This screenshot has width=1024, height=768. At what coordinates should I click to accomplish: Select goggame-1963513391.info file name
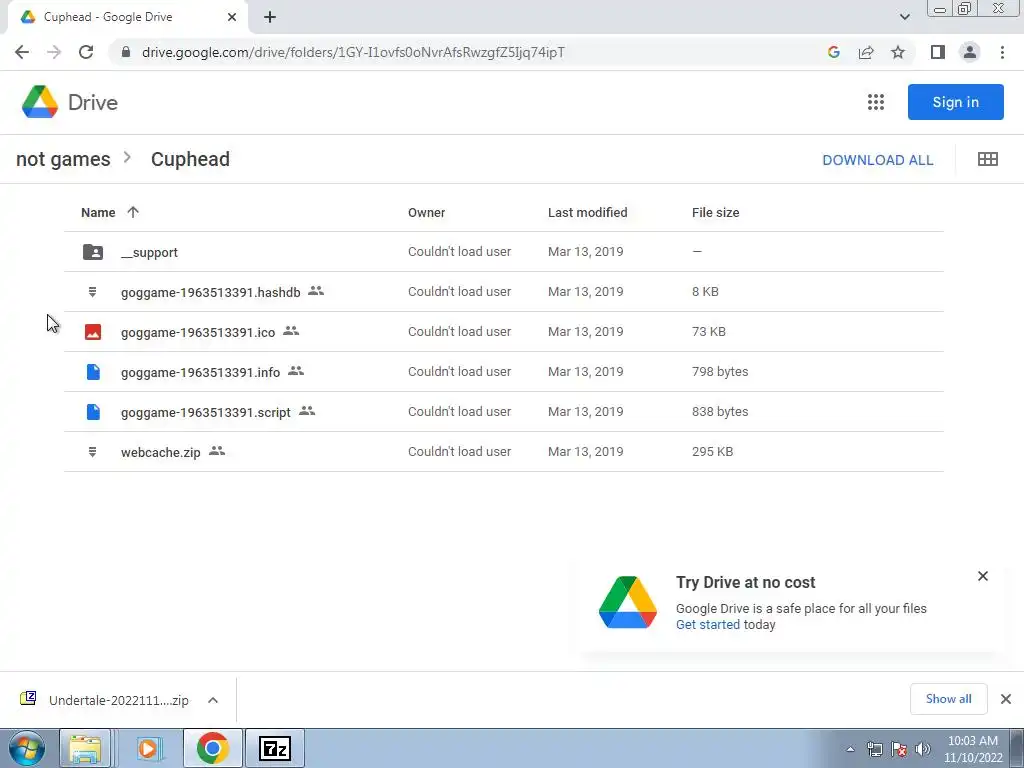[x=200, y=372]
